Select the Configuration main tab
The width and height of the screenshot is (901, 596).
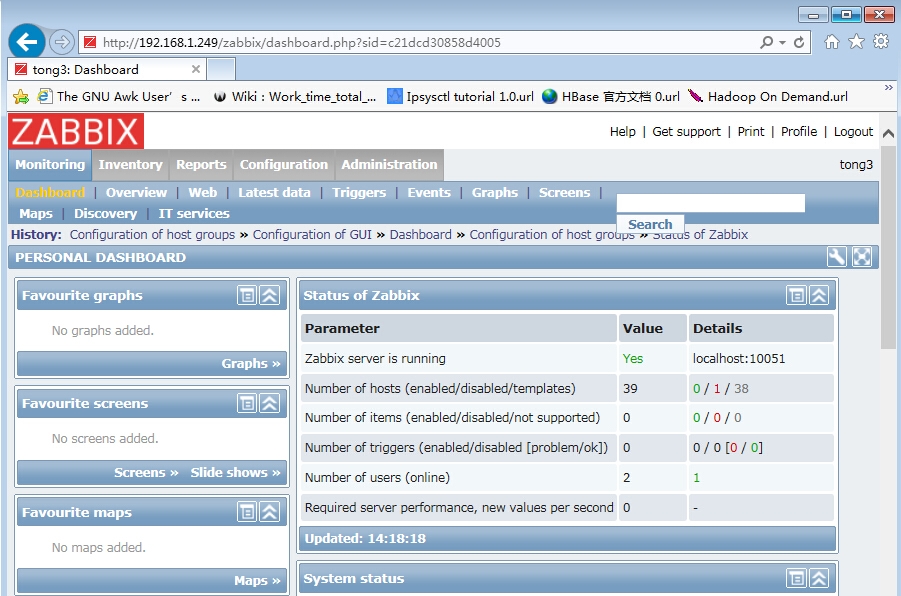[x=284, y=165]
